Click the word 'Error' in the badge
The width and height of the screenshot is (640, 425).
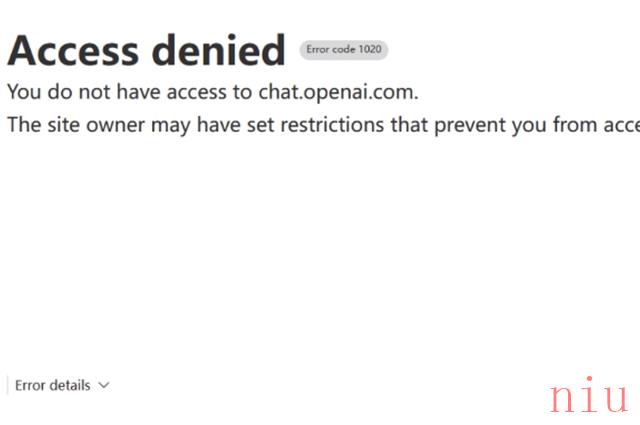tap(318, 49)
